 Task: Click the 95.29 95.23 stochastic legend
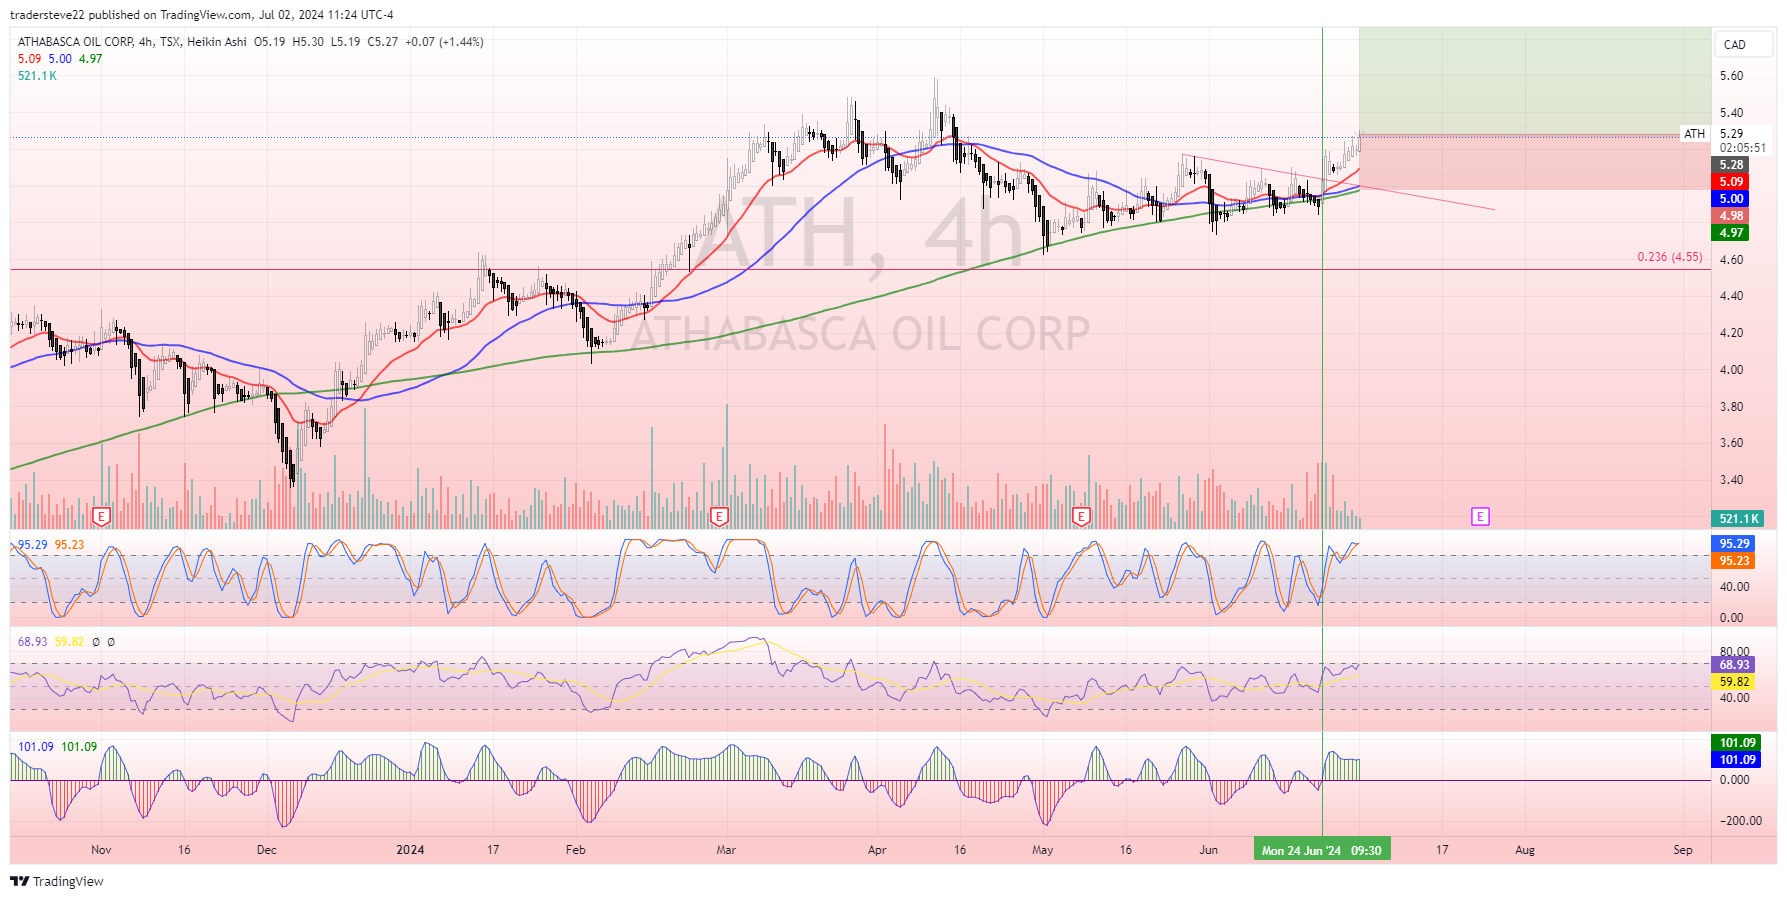tap(51, 545)
